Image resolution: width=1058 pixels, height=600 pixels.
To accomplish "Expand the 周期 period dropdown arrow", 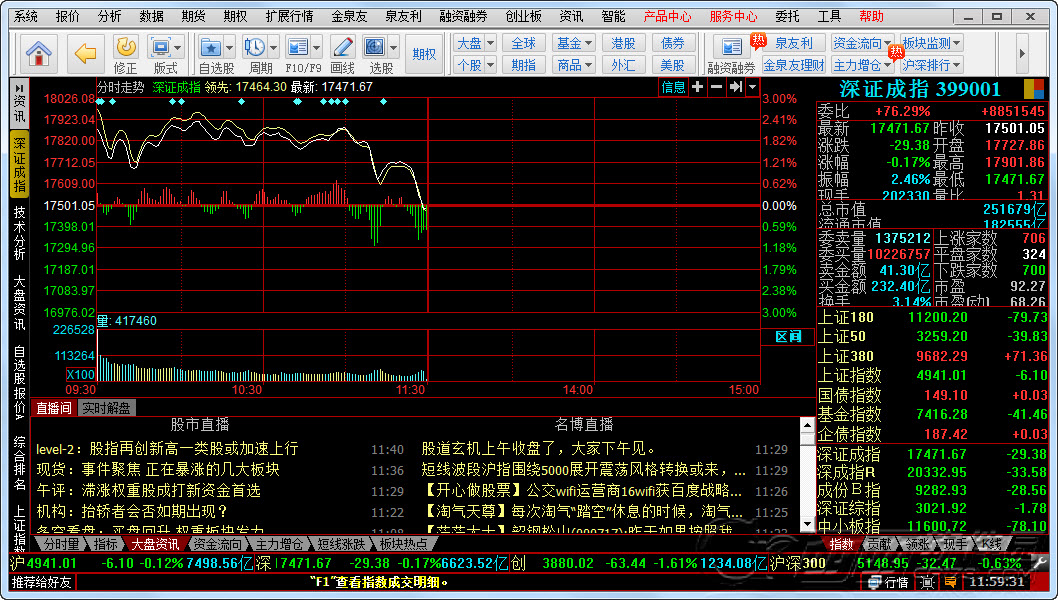I will coord(273,47).
